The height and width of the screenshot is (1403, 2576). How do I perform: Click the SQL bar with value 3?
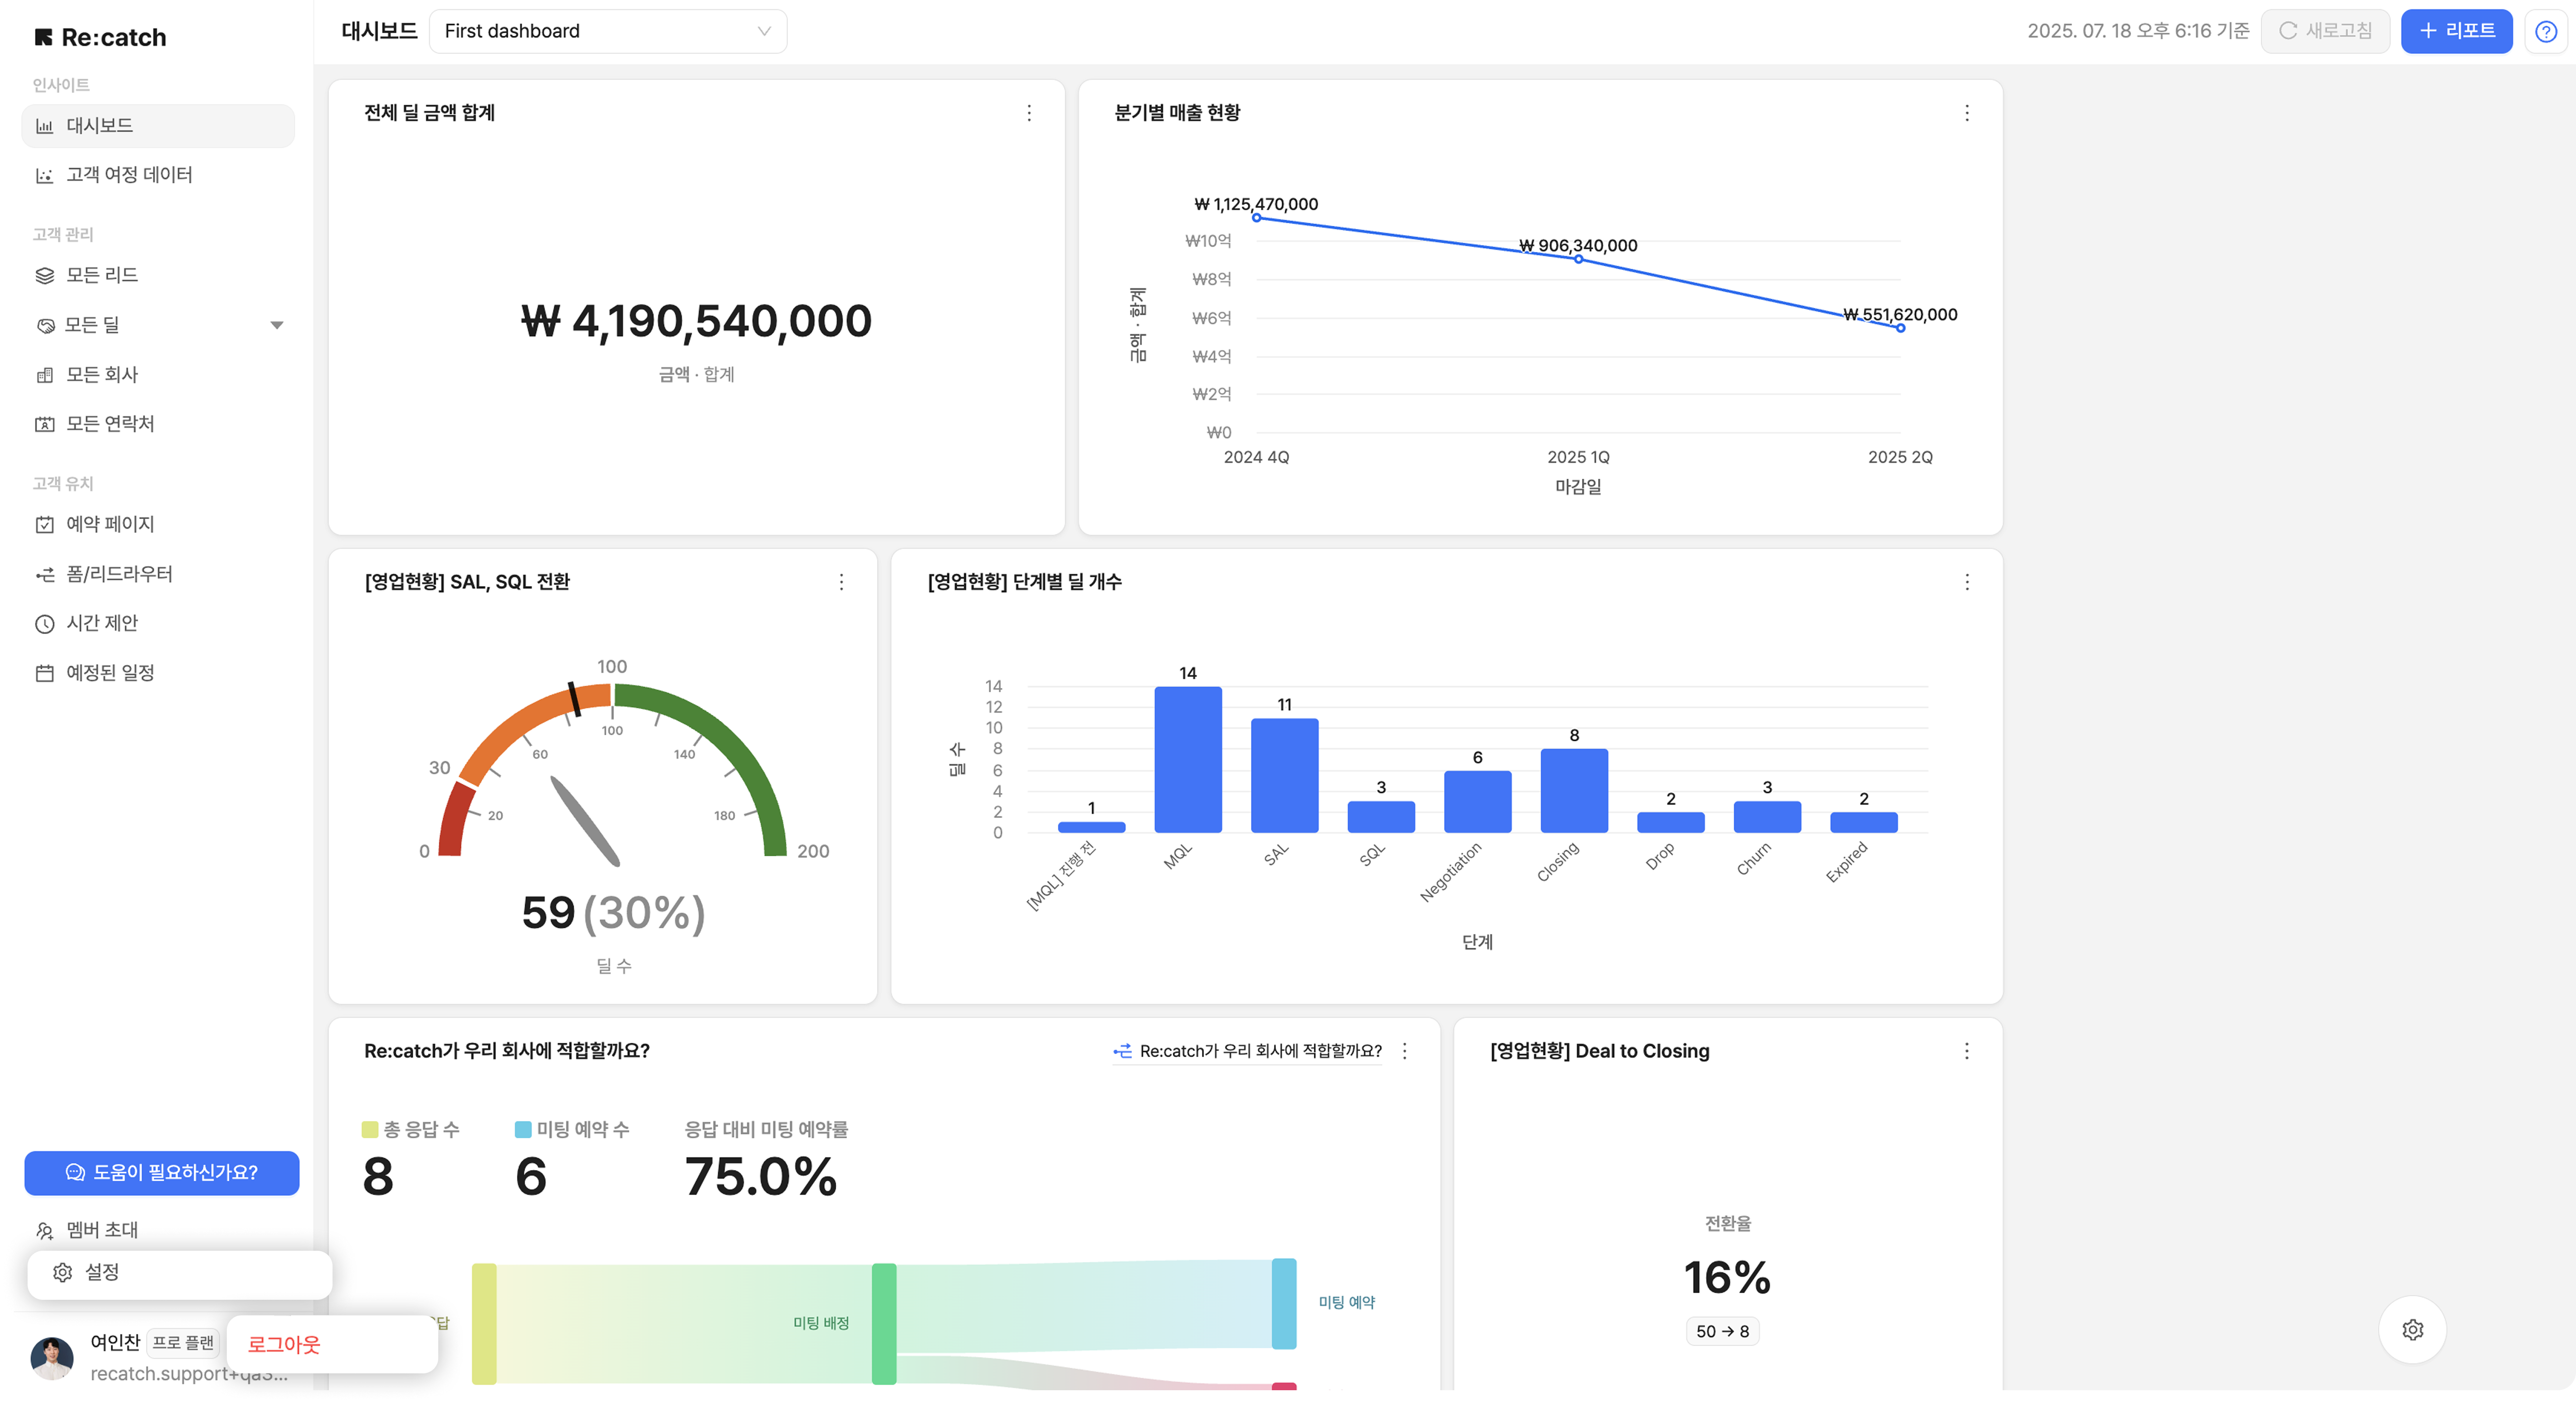click(x=1381, y=816)
